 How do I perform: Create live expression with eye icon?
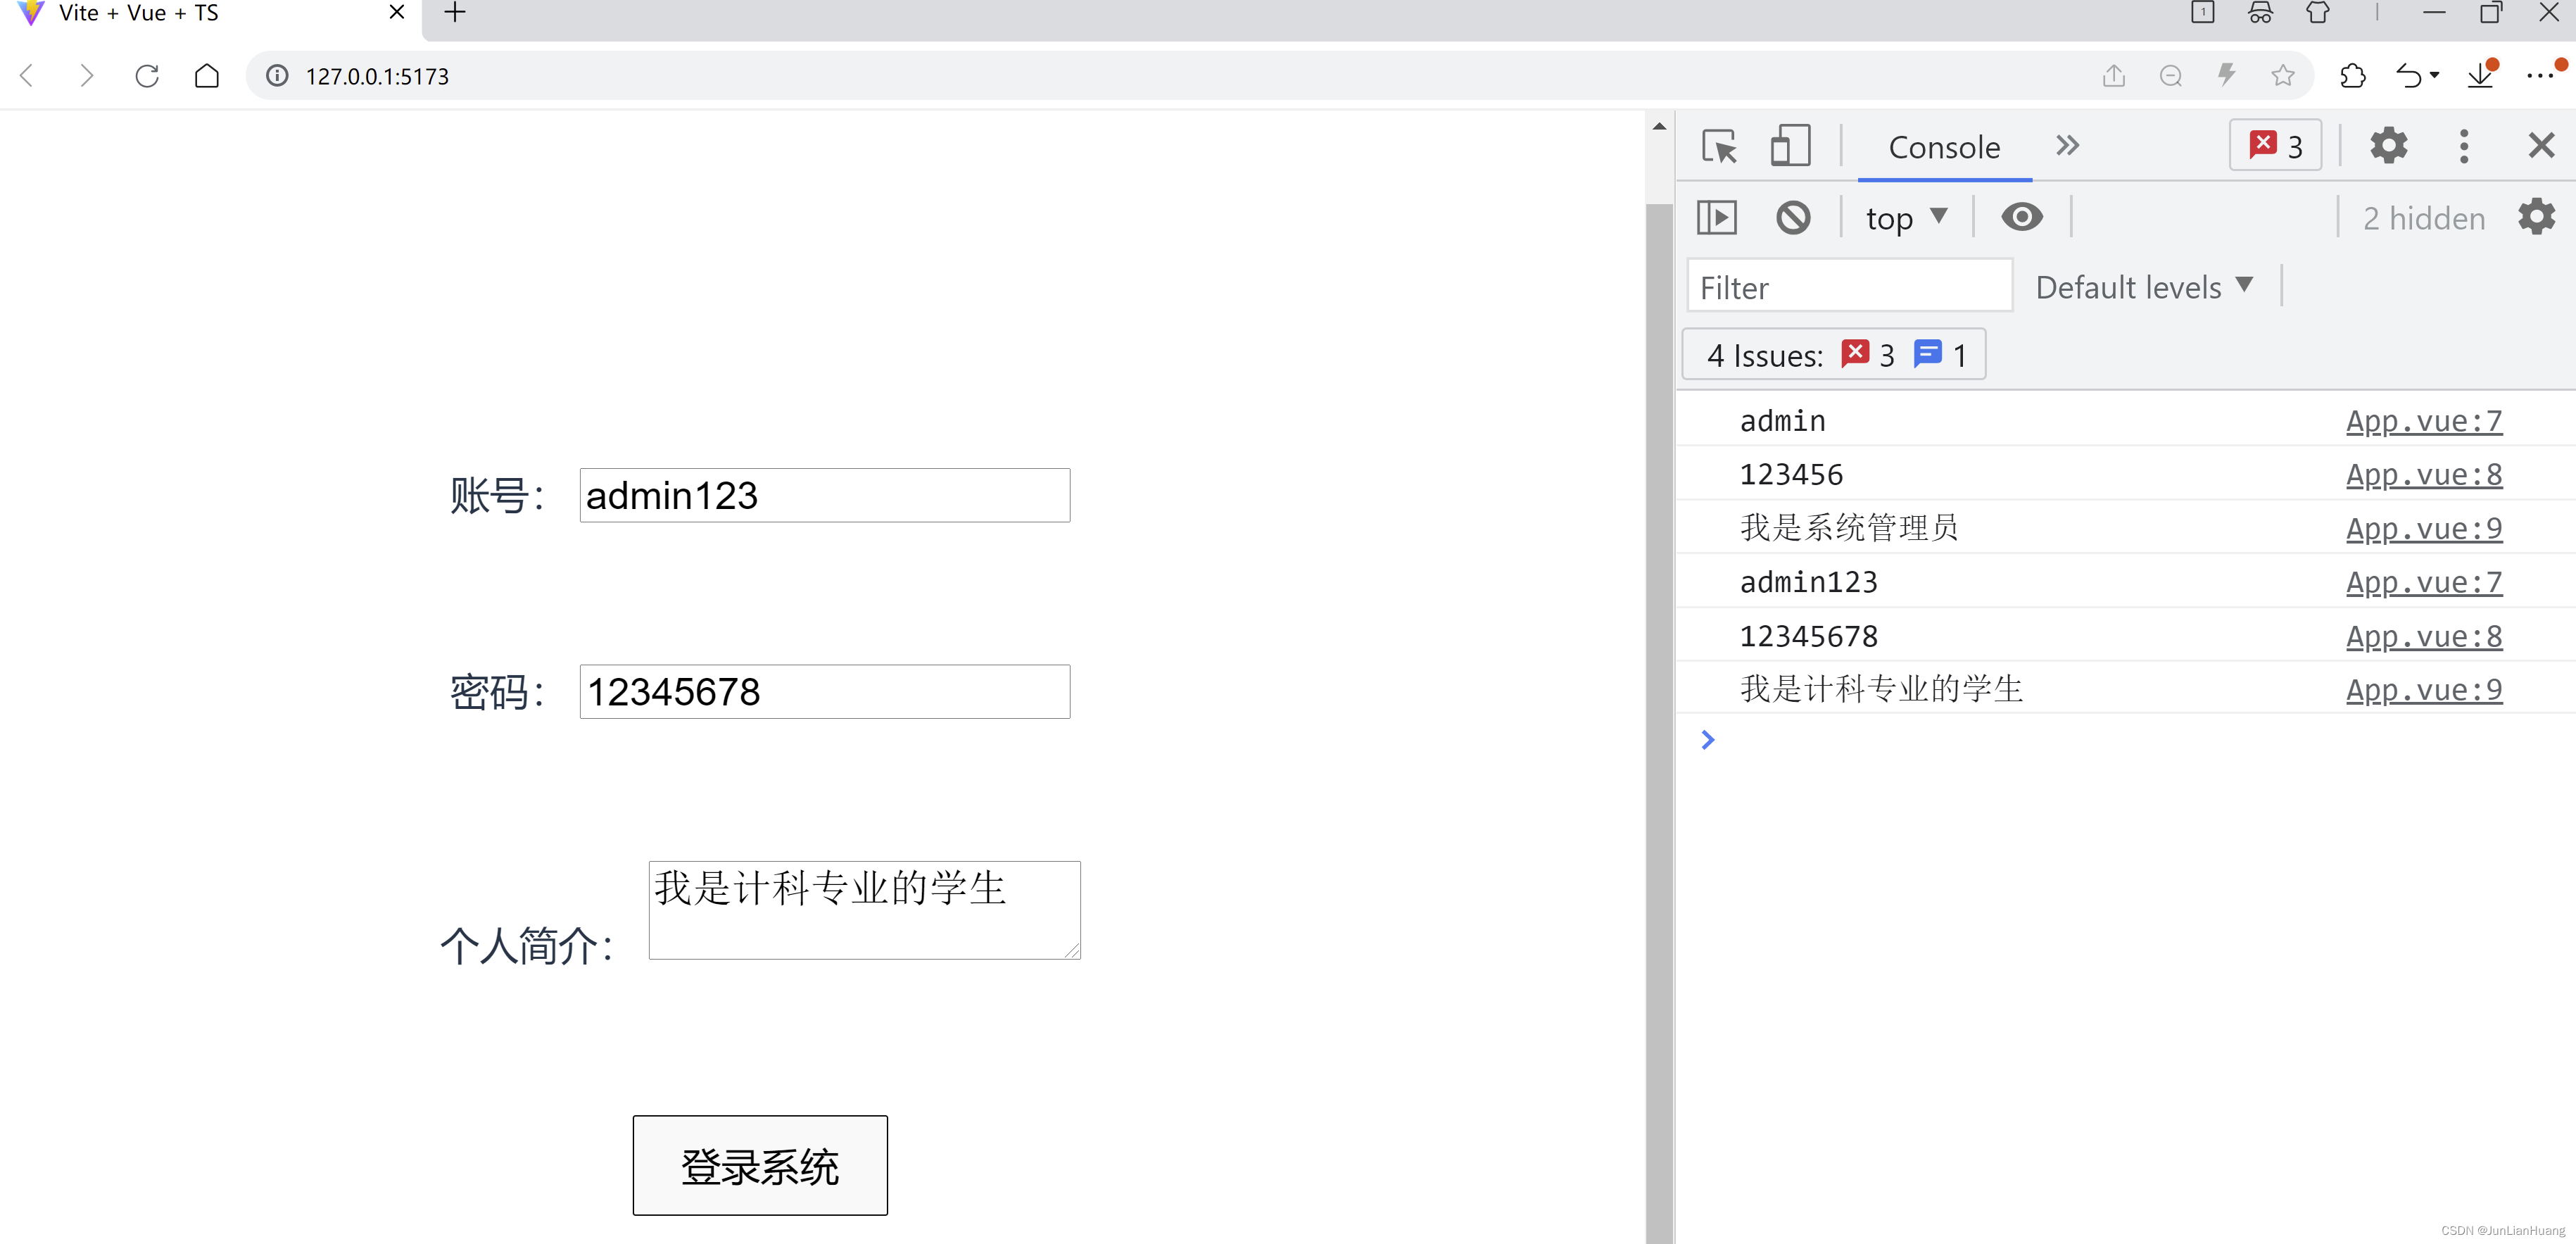click(2021, 217)
